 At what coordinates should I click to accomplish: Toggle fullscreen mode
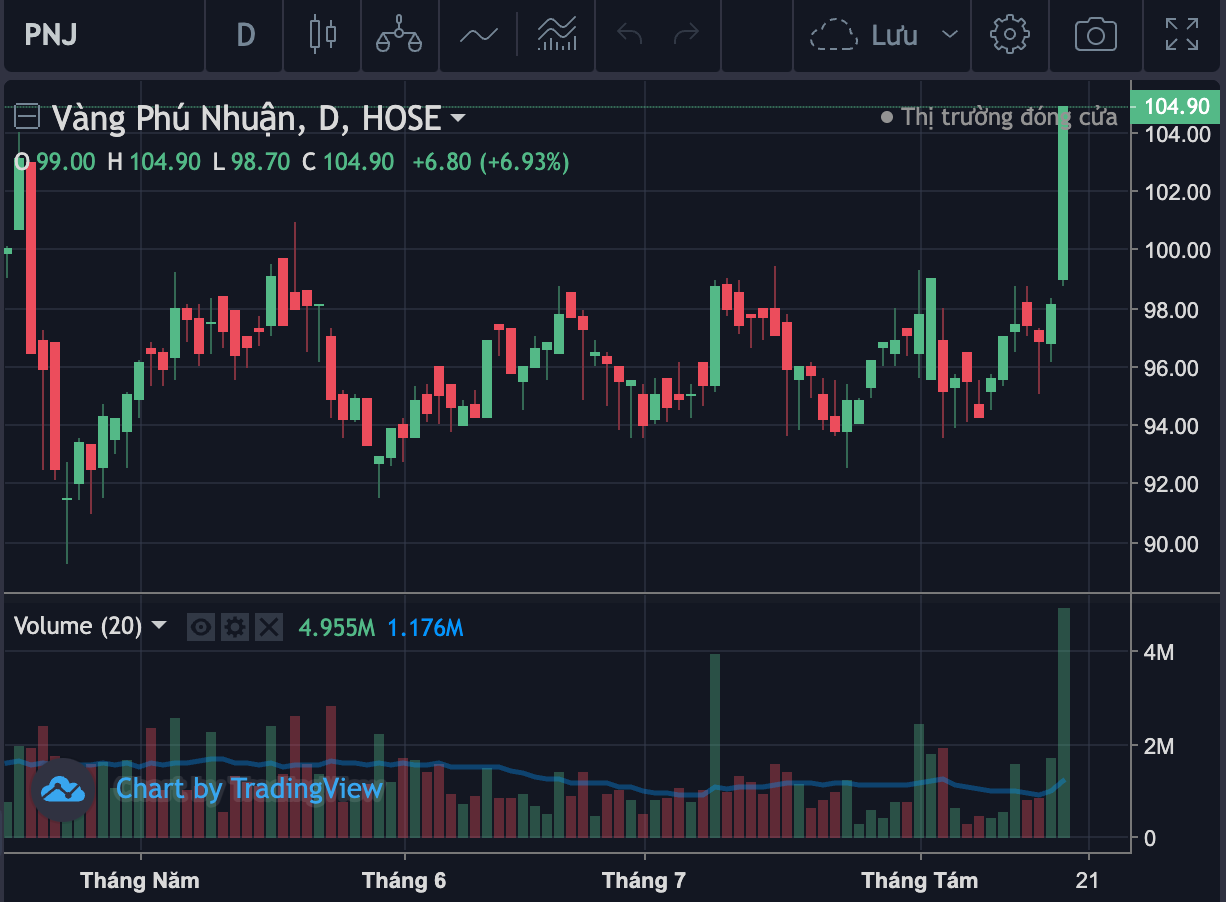point(1182,35)
